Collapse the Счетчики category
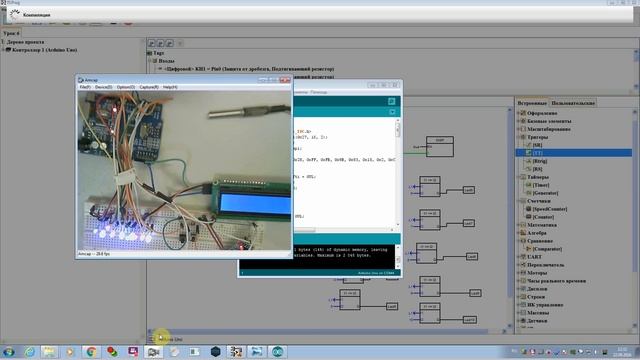This screenshot has height=360, width=640. point(518,201)
